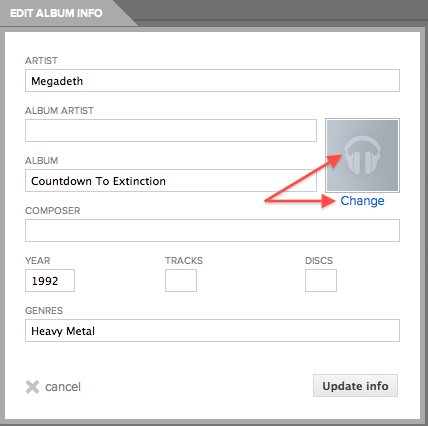The image size is (428, 426).
Task: Click into the Album field Countdown To Extinction
Action: point(171,180)
